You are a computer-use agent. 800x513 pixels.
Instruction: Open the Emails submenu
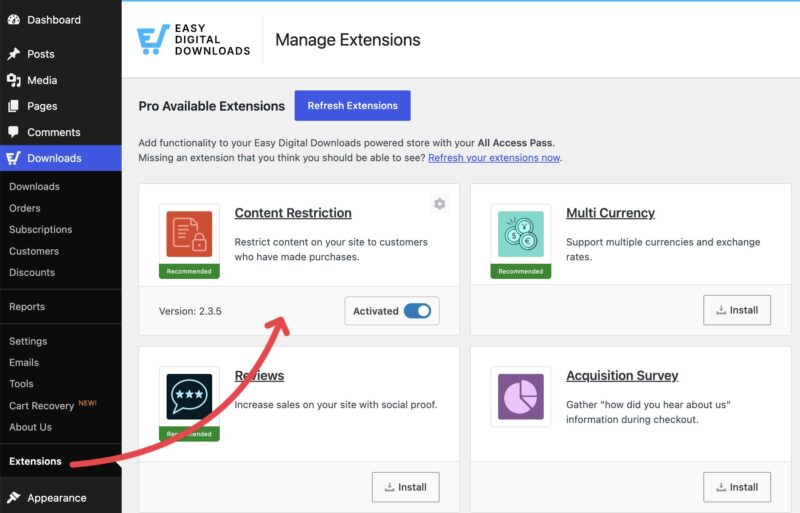pyautogui.click(x=24, y=362)
